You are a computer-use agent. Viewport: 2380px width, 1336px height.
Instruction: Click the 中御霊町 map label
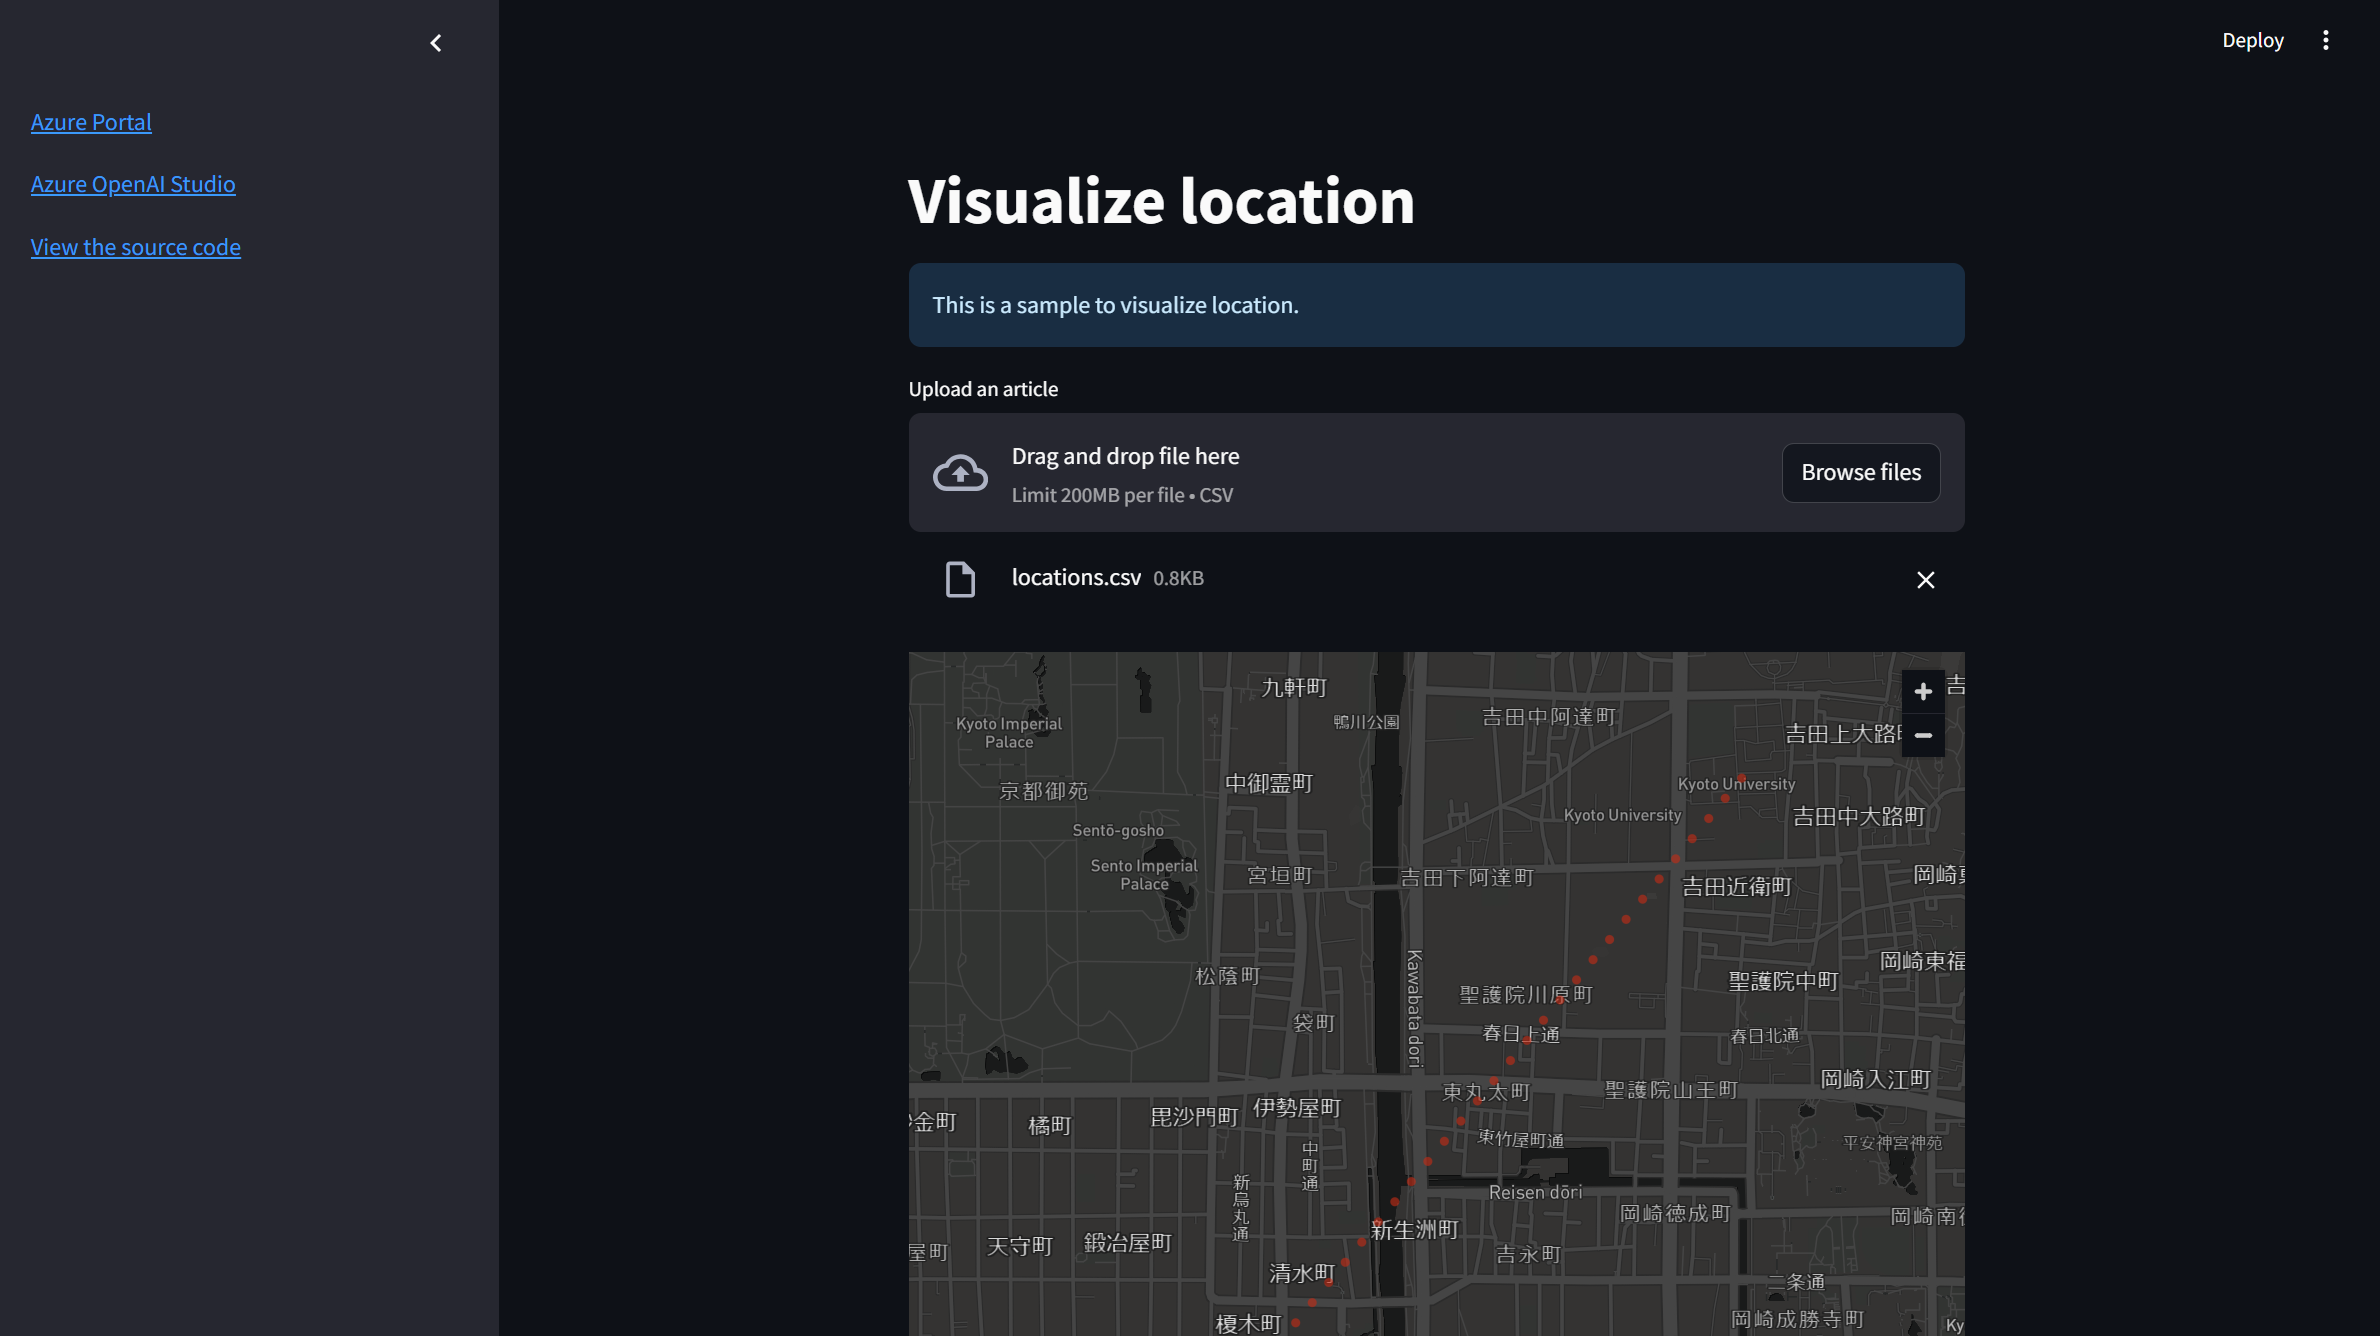pos(1269,783)
